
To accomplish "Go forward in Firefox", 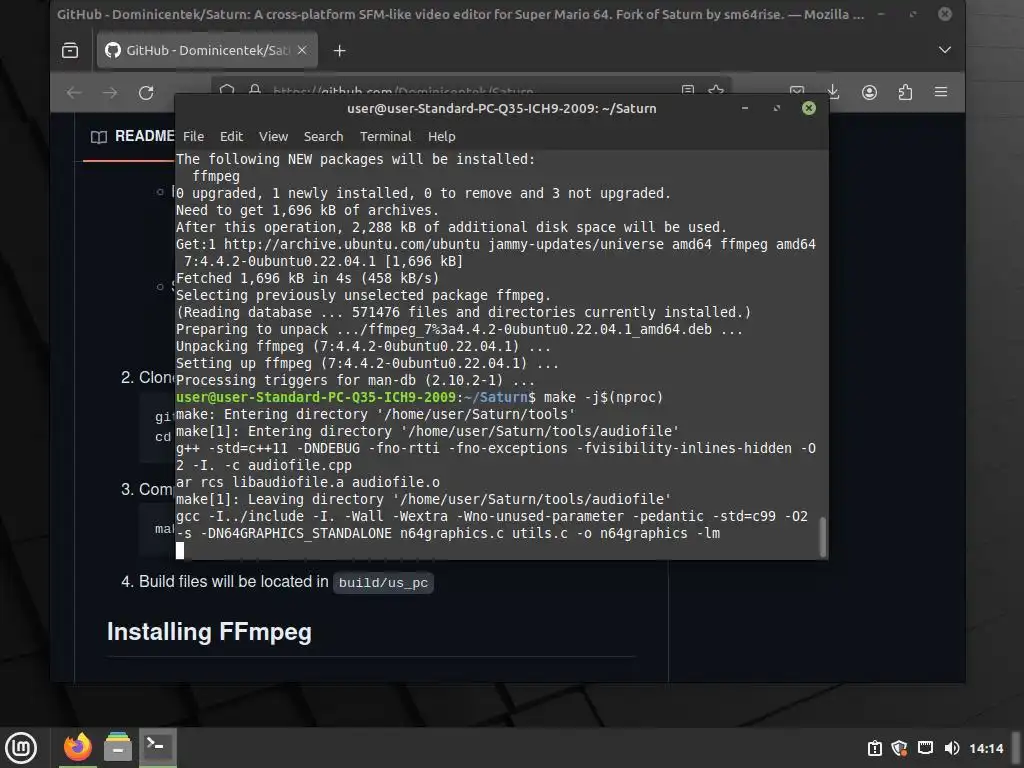I will point(110,93).
